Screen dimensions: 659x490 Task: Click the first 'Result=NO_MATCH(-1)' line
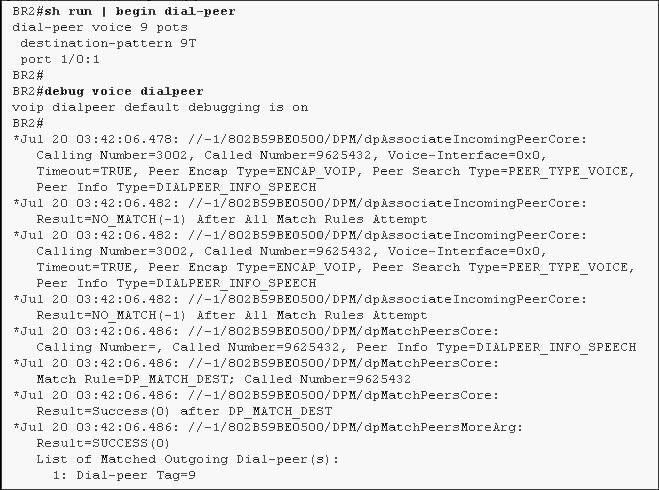coord(232,219)
